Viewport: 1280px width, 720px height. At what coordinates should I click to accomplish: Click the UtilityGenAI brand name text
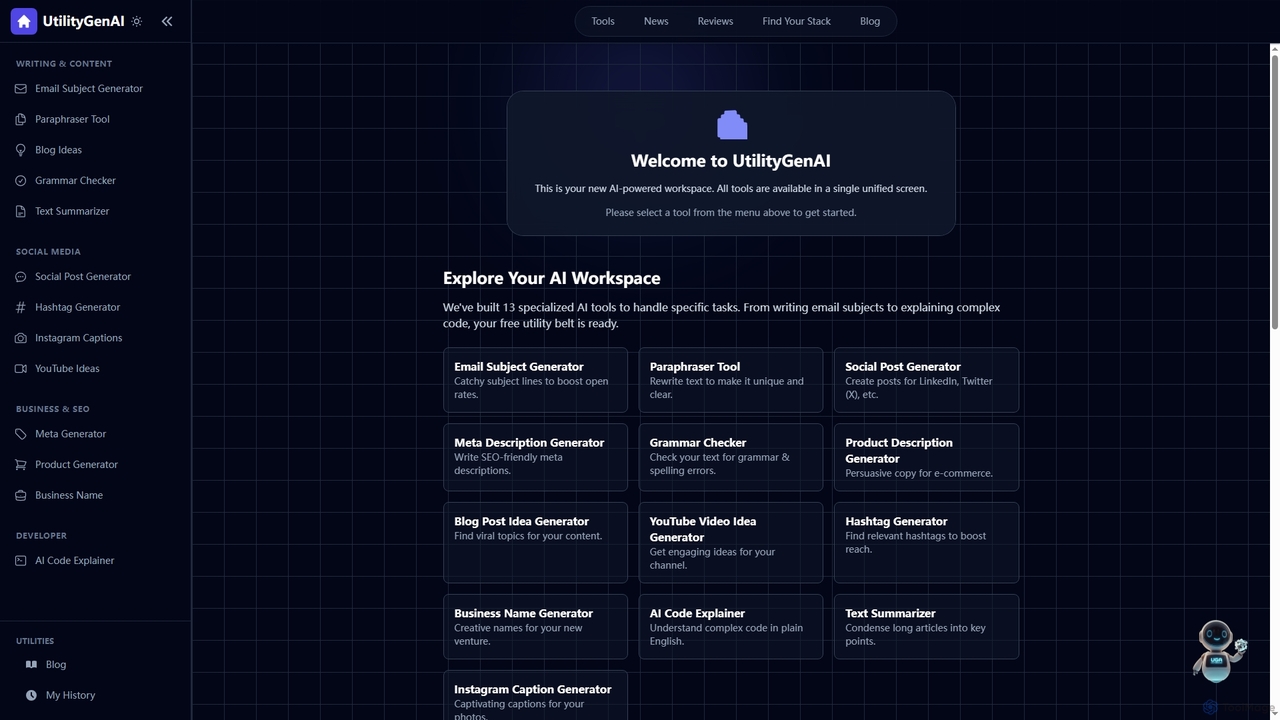pyautogui.click(x=83, y=21)
